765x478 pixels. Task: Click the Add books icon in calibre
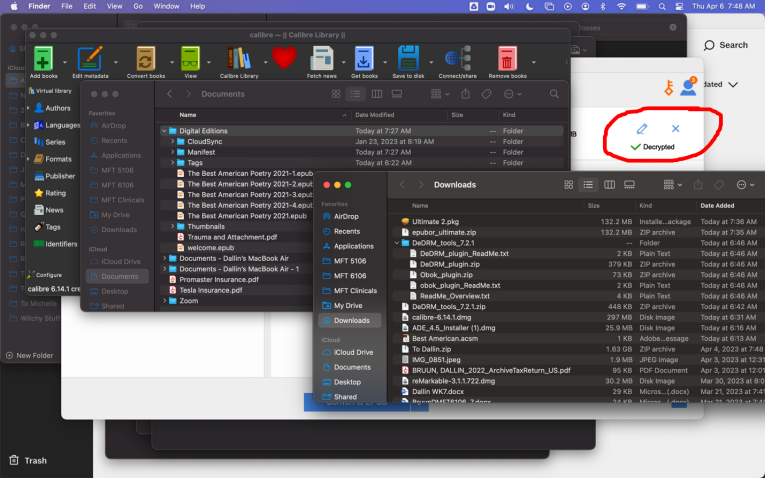[x=43, y=60]
